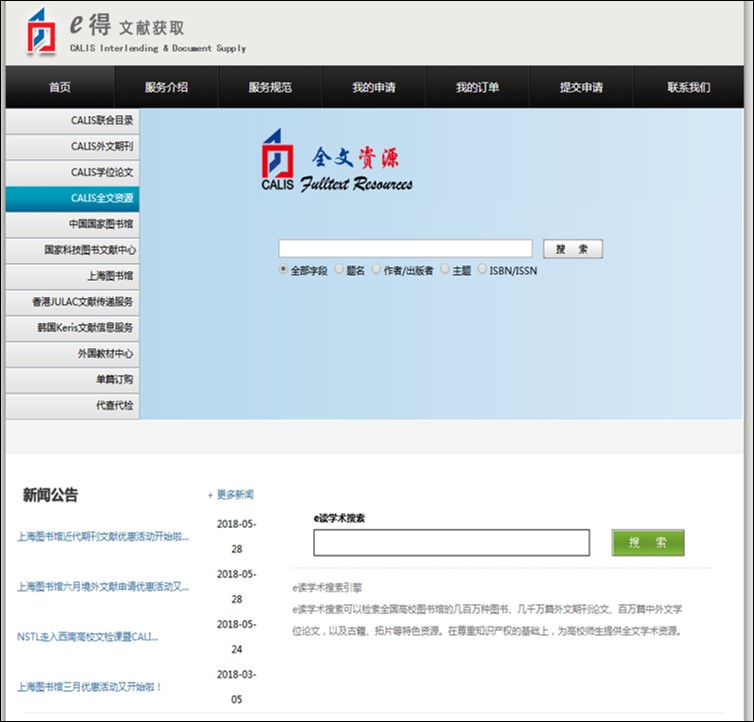Open the 服务规范 navigation tab
The width and height of the screenshot is (754, 722).
coord(270,87)
